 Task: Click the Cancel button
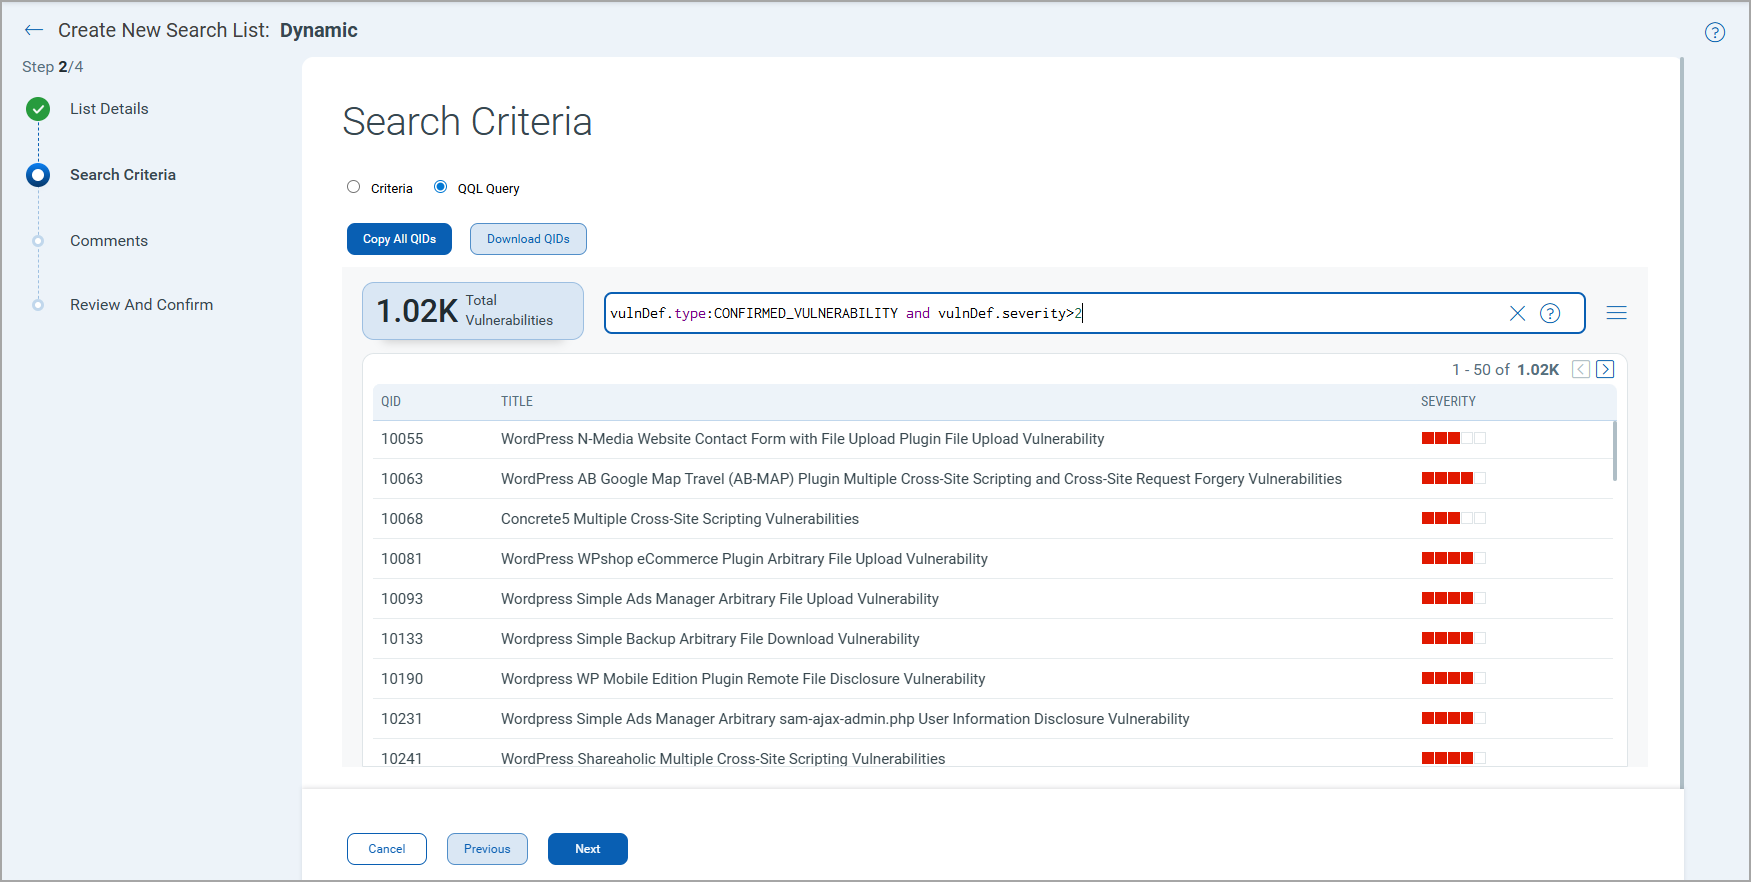[x=387, y=849]
